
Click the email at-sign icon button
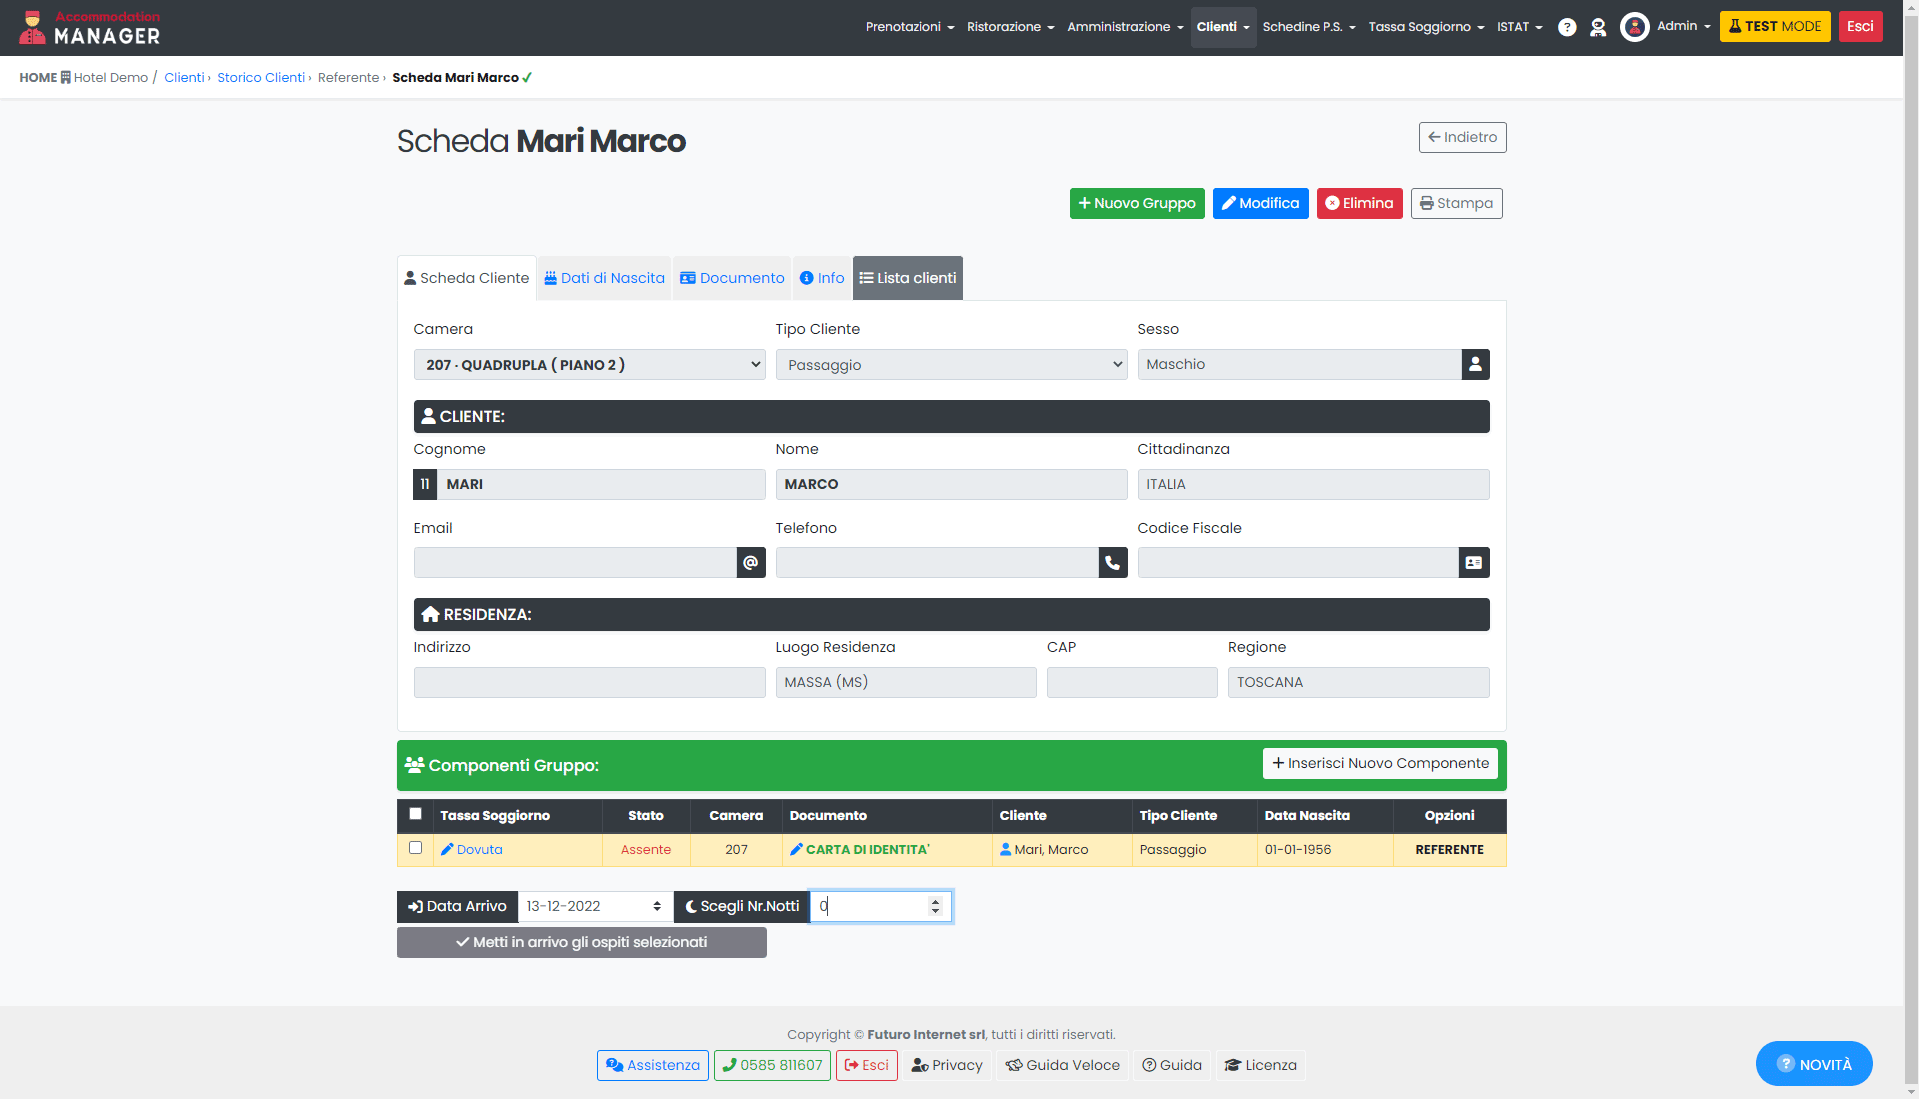(x=751, y=563)
